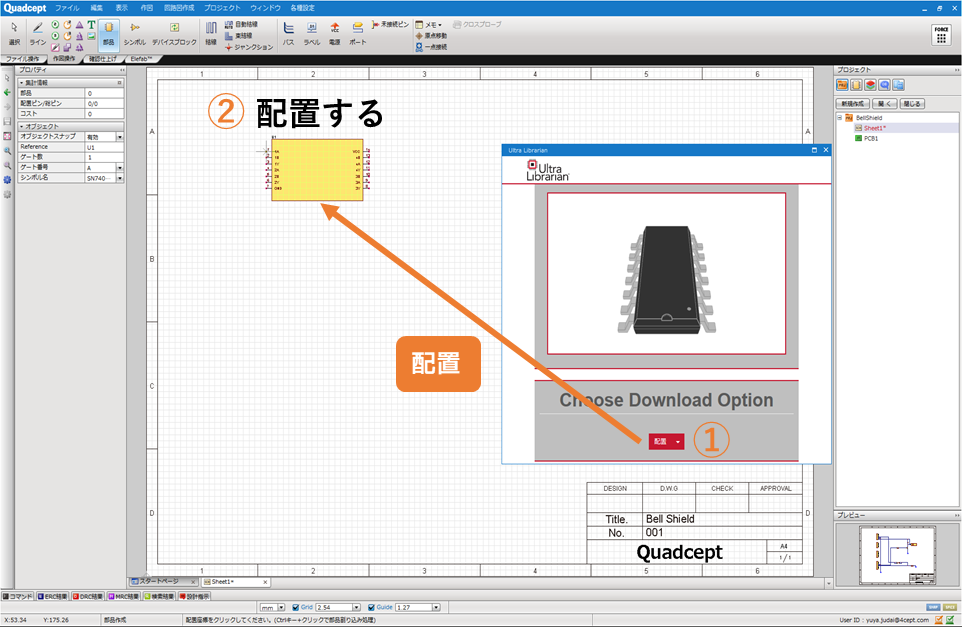This screenshot has width=962, height=627.
Task: Open the シンボル名 dropdown
Action: 120,178
